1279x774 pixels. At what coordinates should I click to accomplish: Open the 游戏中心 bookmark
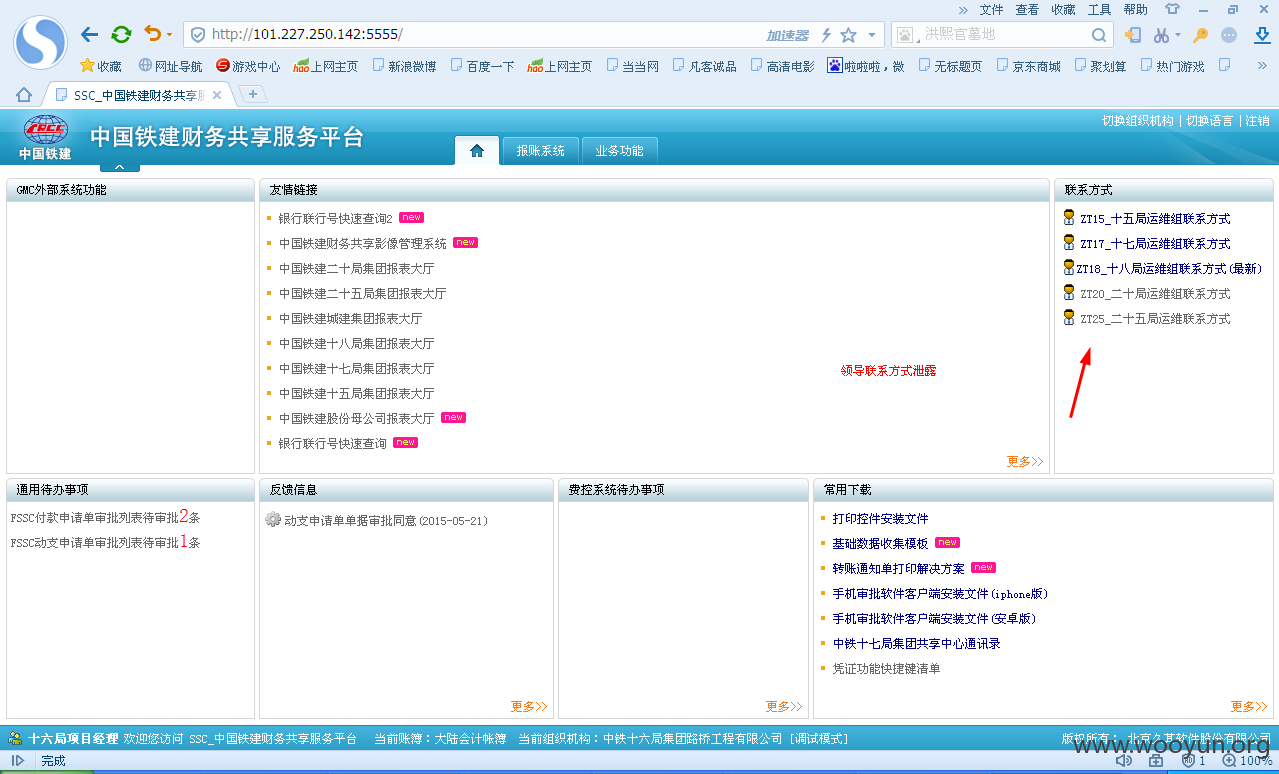(x=248, y=66)
